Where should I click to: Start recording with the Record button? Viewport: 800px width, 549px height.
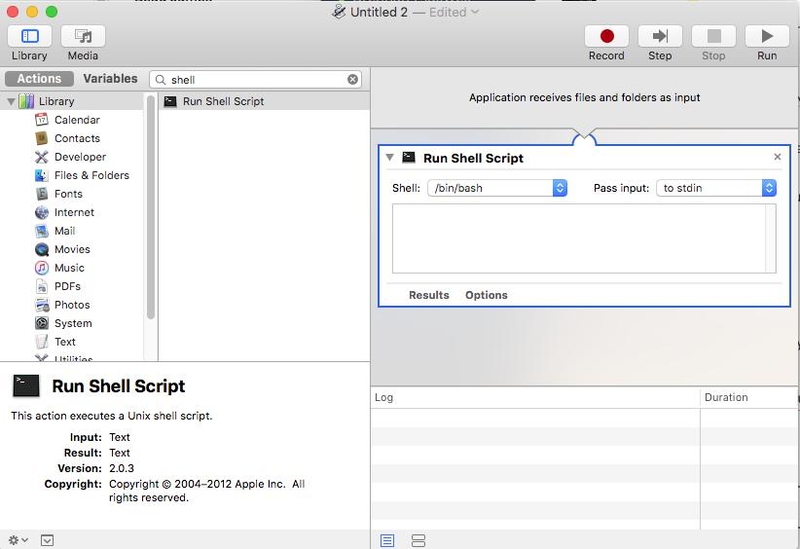tap(607, 36)
